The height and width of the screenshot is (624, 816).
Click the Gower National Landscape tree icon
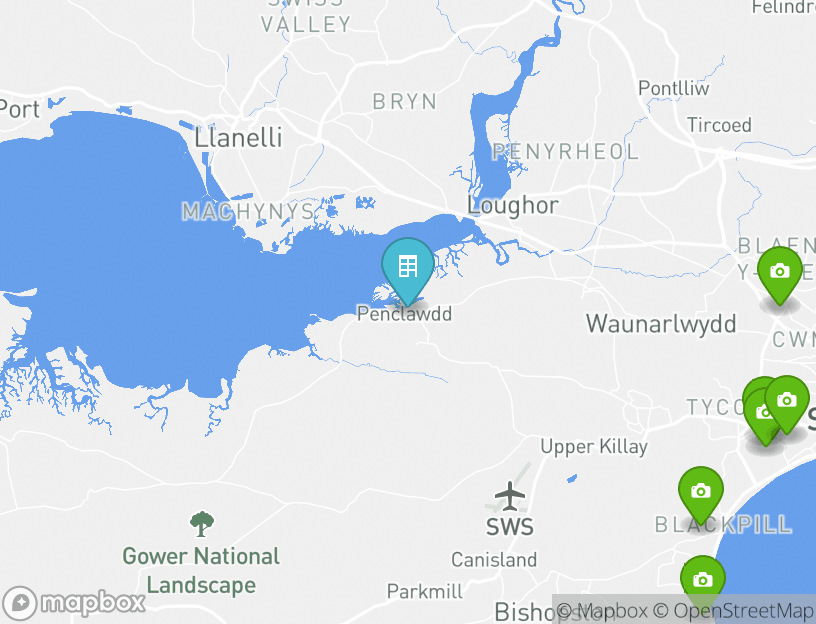click(x=201, y=524)
